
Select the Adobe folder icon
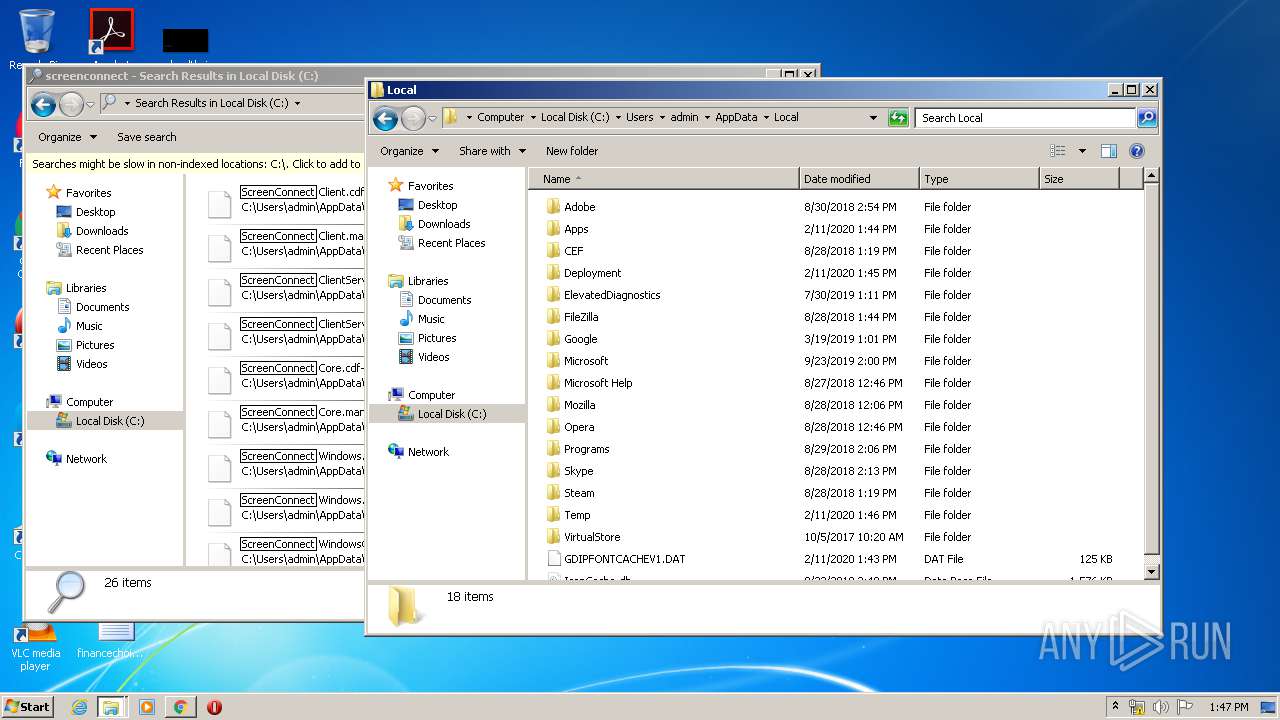coord(554,207)
